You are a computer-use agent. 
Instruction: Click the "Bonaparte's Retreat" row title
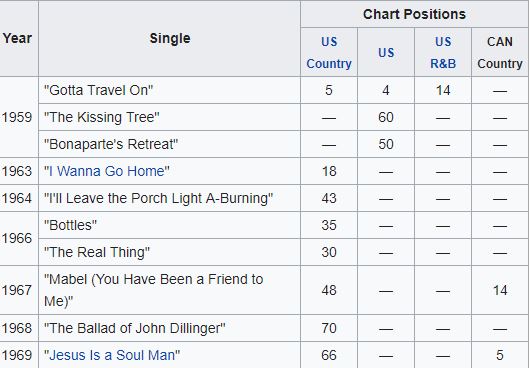(x=170, y=144)
